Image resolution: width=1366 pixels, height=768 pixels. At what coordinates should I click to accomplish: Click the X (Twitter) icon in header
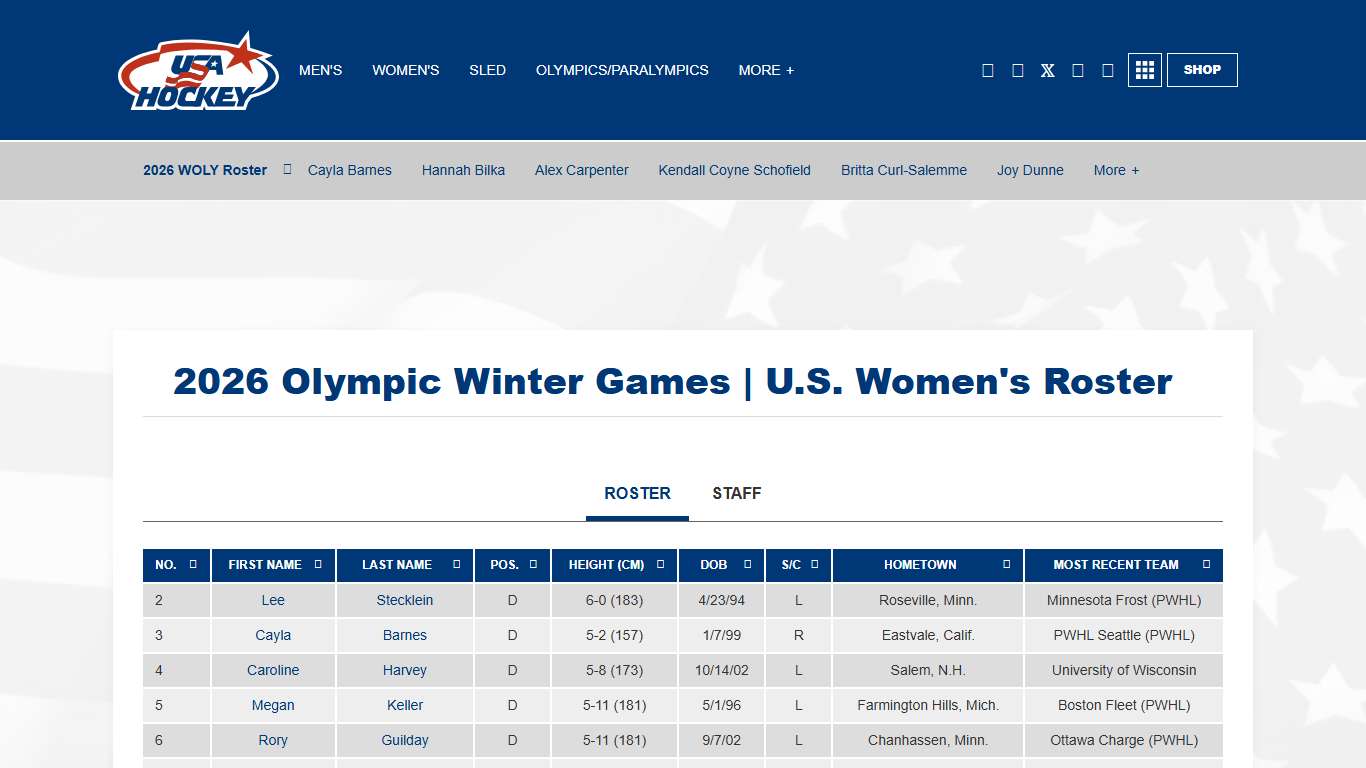coord(1047,70)
